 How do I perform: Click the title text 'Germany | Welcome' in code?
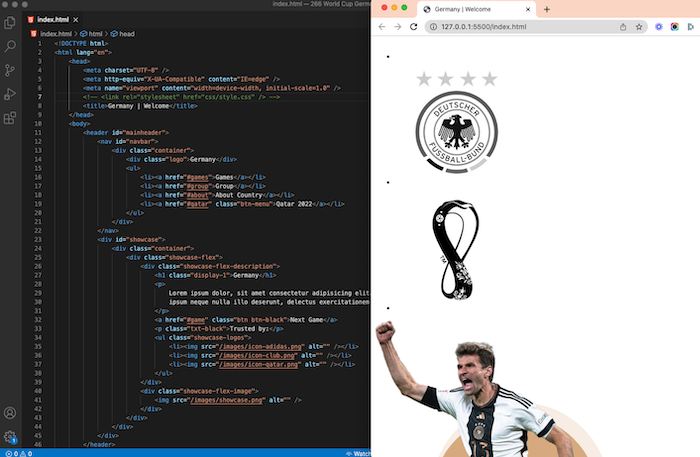[138, 106]
